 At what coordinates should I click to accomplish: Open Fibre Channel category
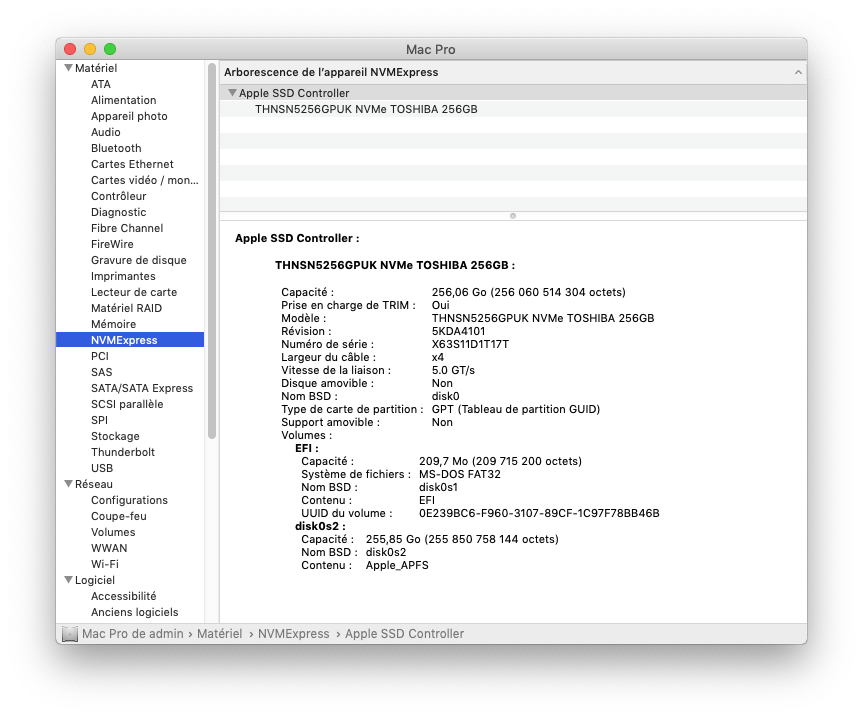coord(127,228)
